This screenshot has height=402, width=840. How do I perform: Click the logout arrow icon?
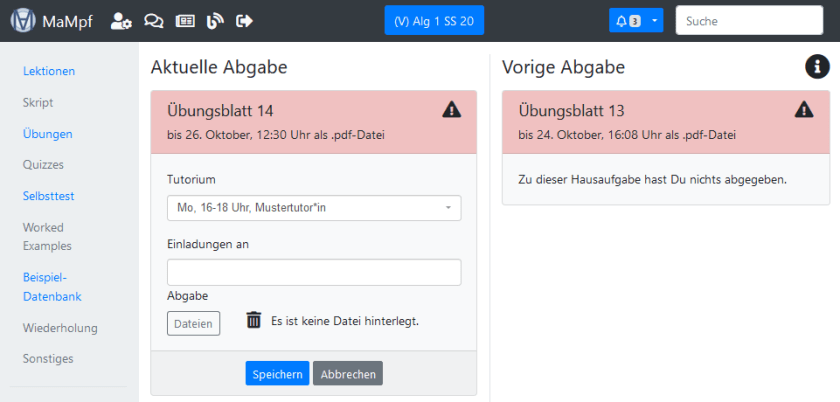click(244, 21)
